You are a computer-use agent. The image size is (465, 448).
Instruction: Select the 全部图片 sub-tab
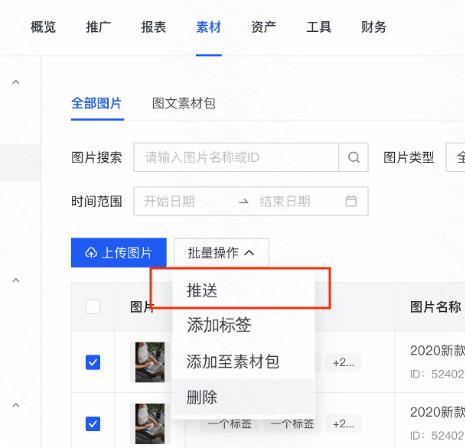(x=97, y=103)
